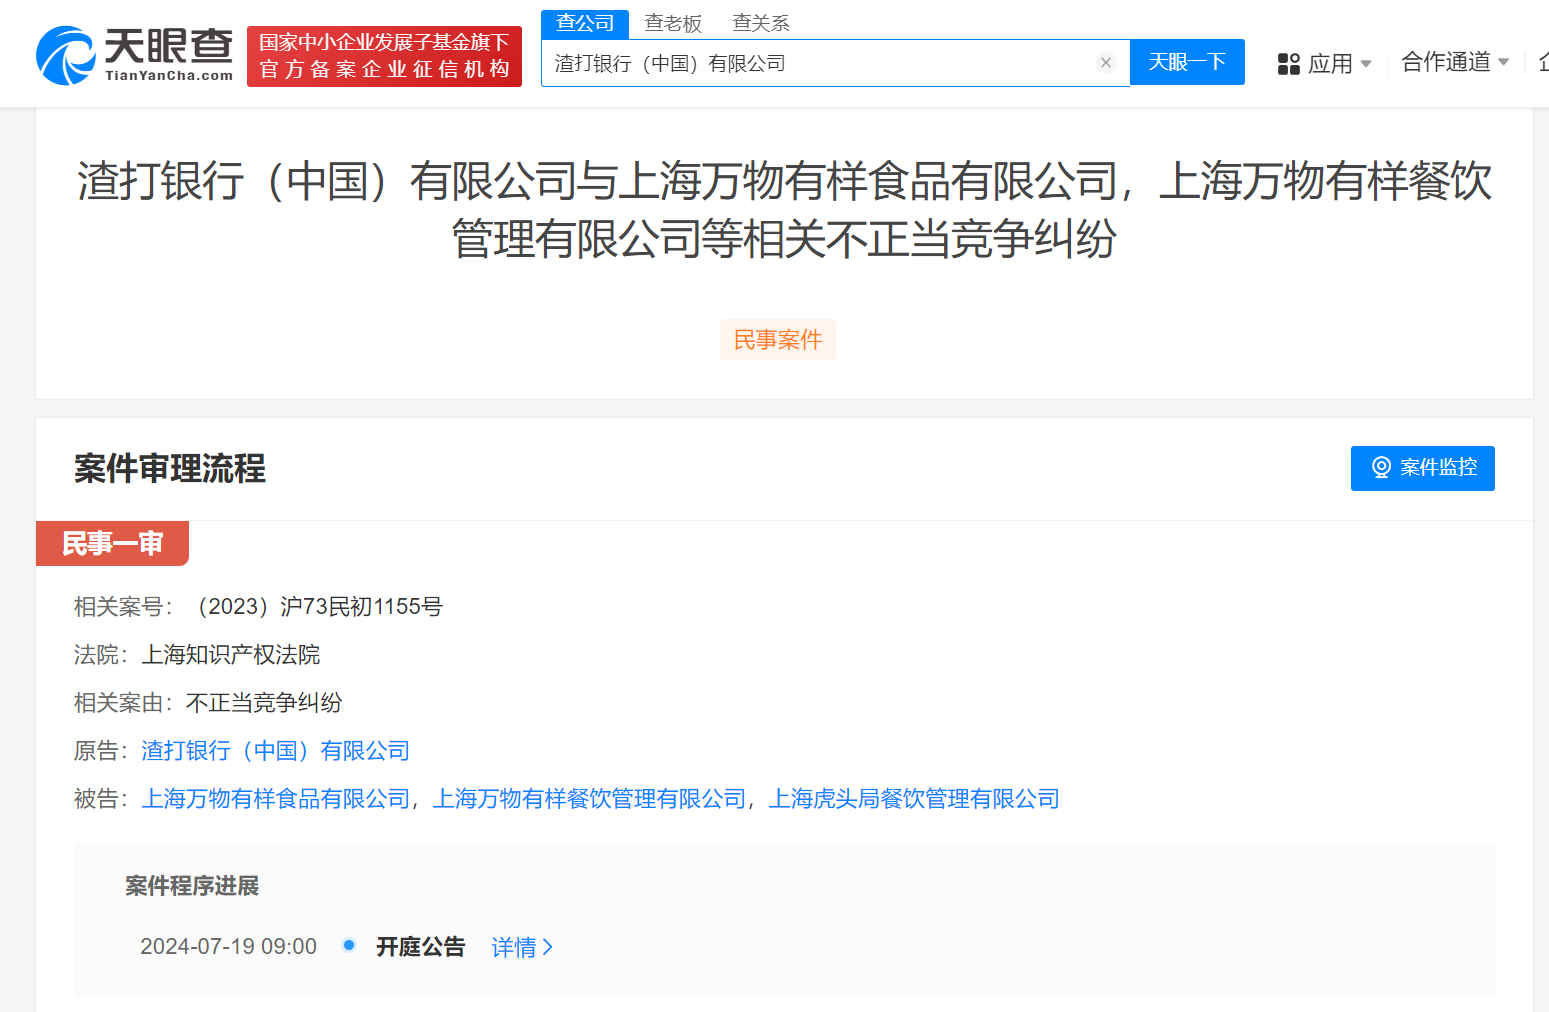Click the blue timeline dot beside 开庭公告

[x=349, y=945]
